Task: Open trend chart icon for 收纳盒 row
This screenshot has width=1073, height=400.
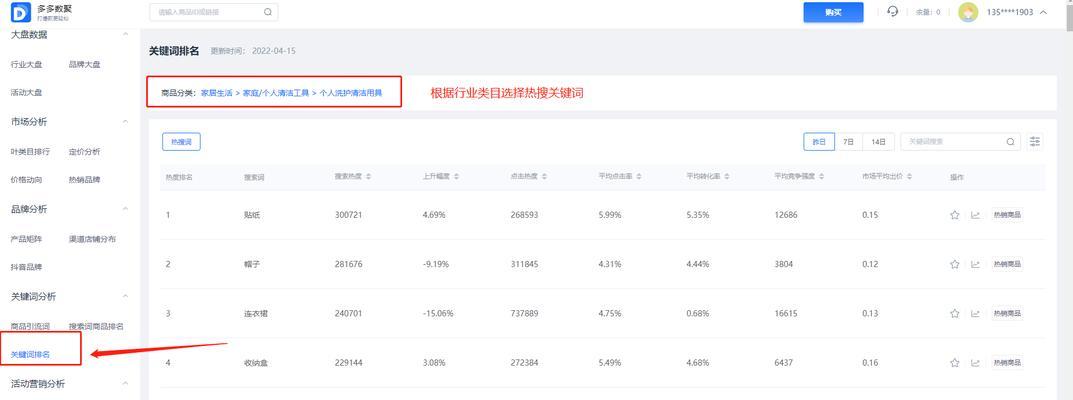Action: coord(975,362)
